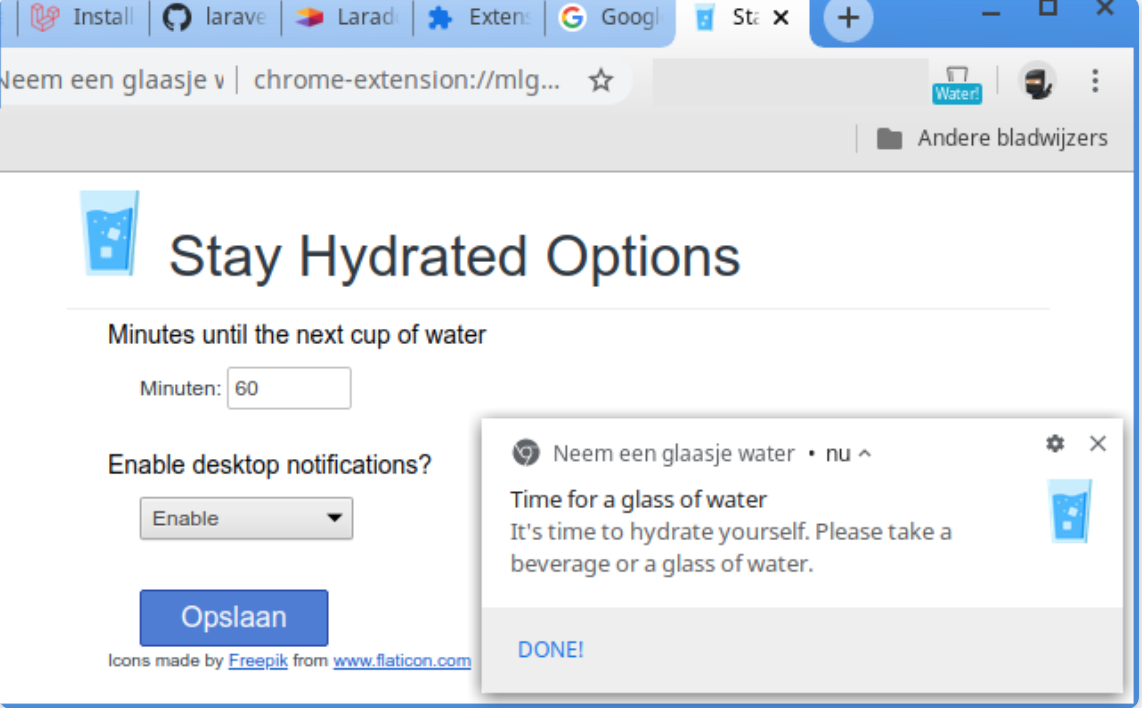The width and height of the screenshot is (1142, 708).
Task: Bookmark this page with the star icon
Action: (600, 80)
